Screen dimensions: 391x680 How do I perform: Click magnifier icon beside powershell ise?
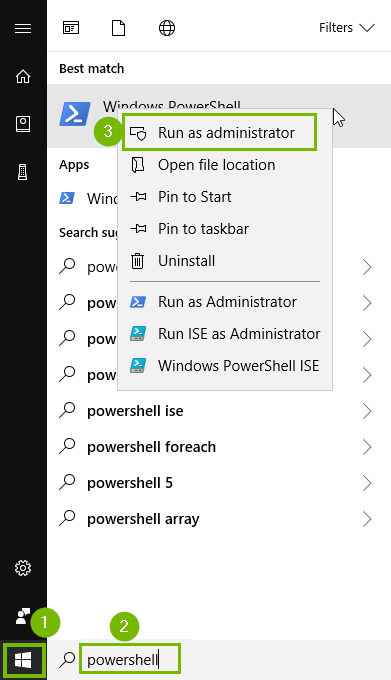[x=67, y=410]
